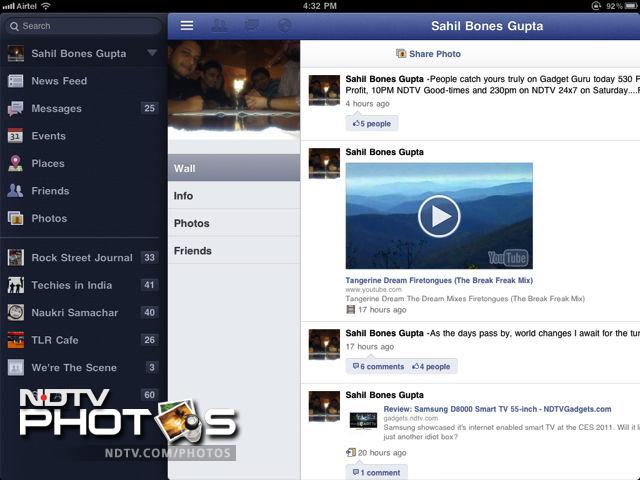The height and width of the screenshot is (480, 640).
Task: Open the 6 comments link
Action: point(378,366)
